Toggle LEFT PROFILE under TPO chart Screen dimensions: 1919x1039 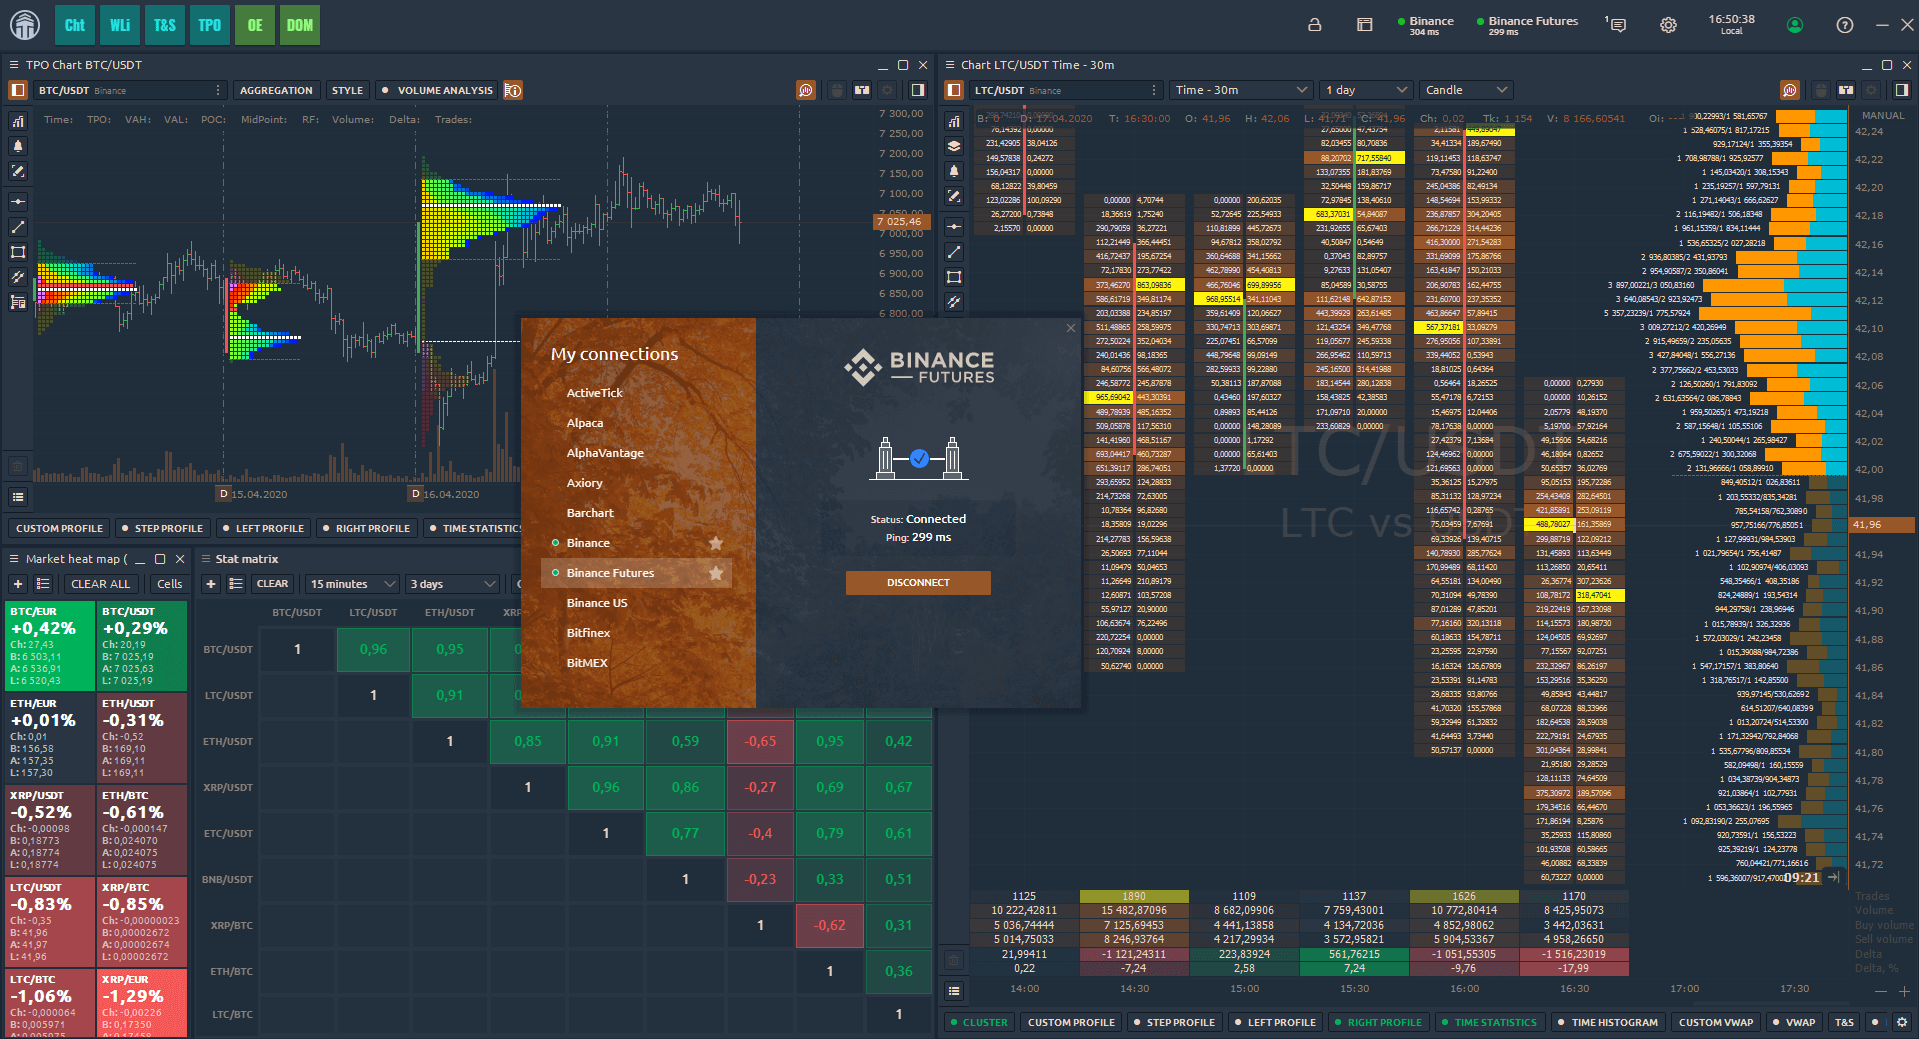[x=263, y=528]
